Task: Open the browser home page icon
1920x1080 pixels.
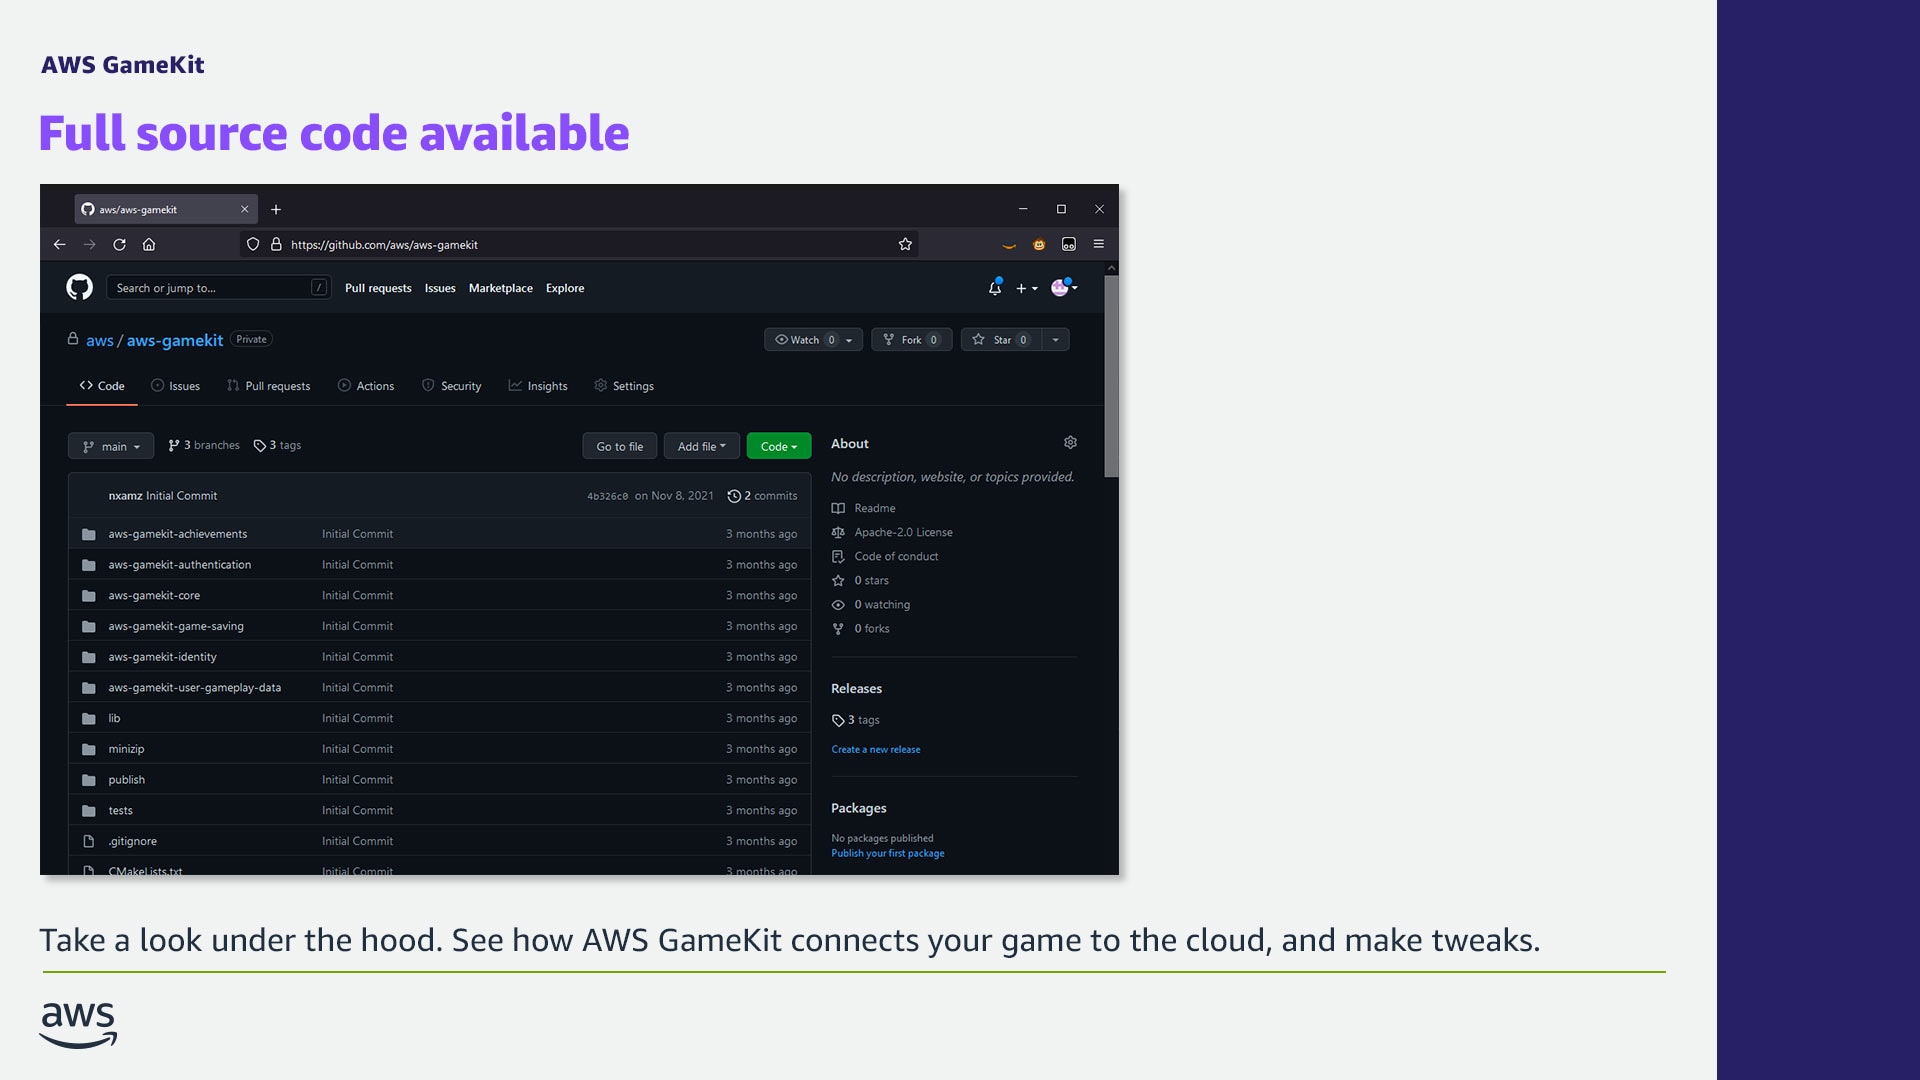Action: pyautogui.click(x=149, y=243)
